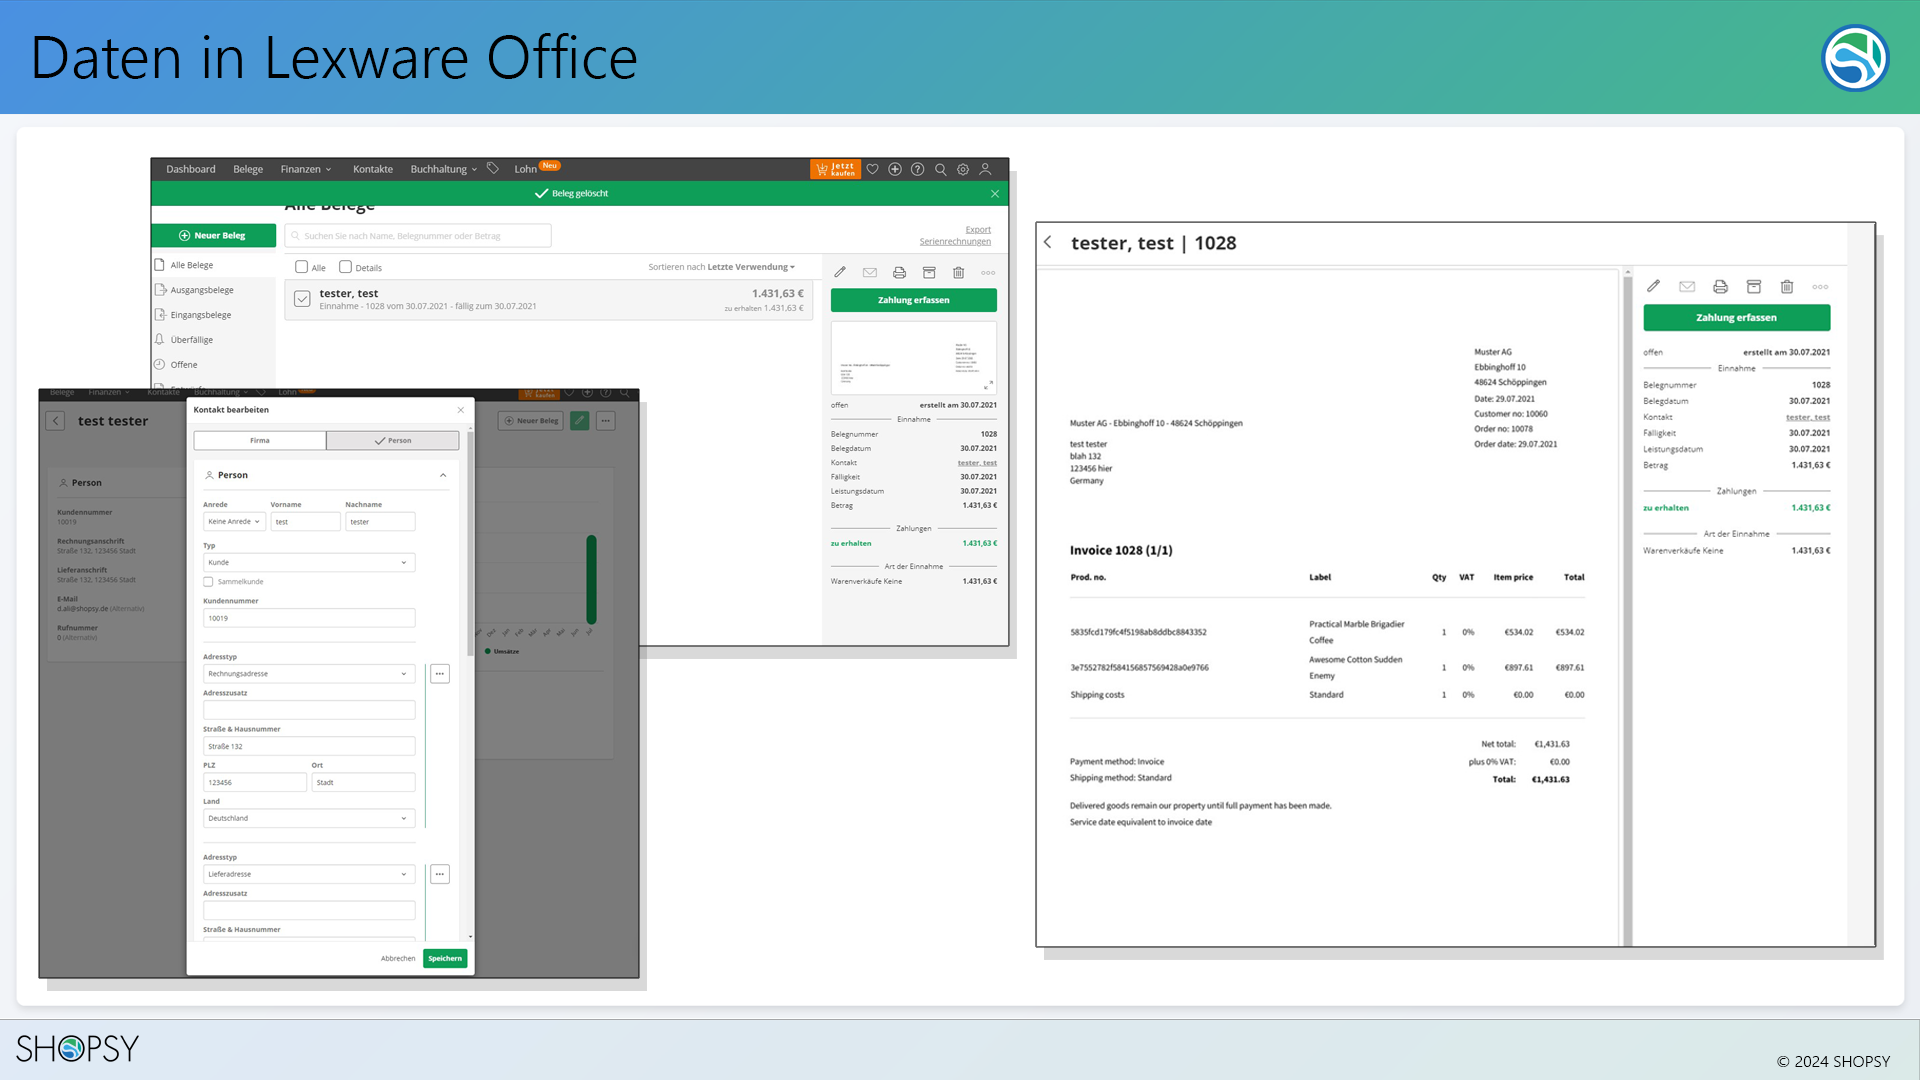This screenshot has height=1080, width=1920.
Task: Click back arrow beside 'test tester' contact
Action: (55, 421)
